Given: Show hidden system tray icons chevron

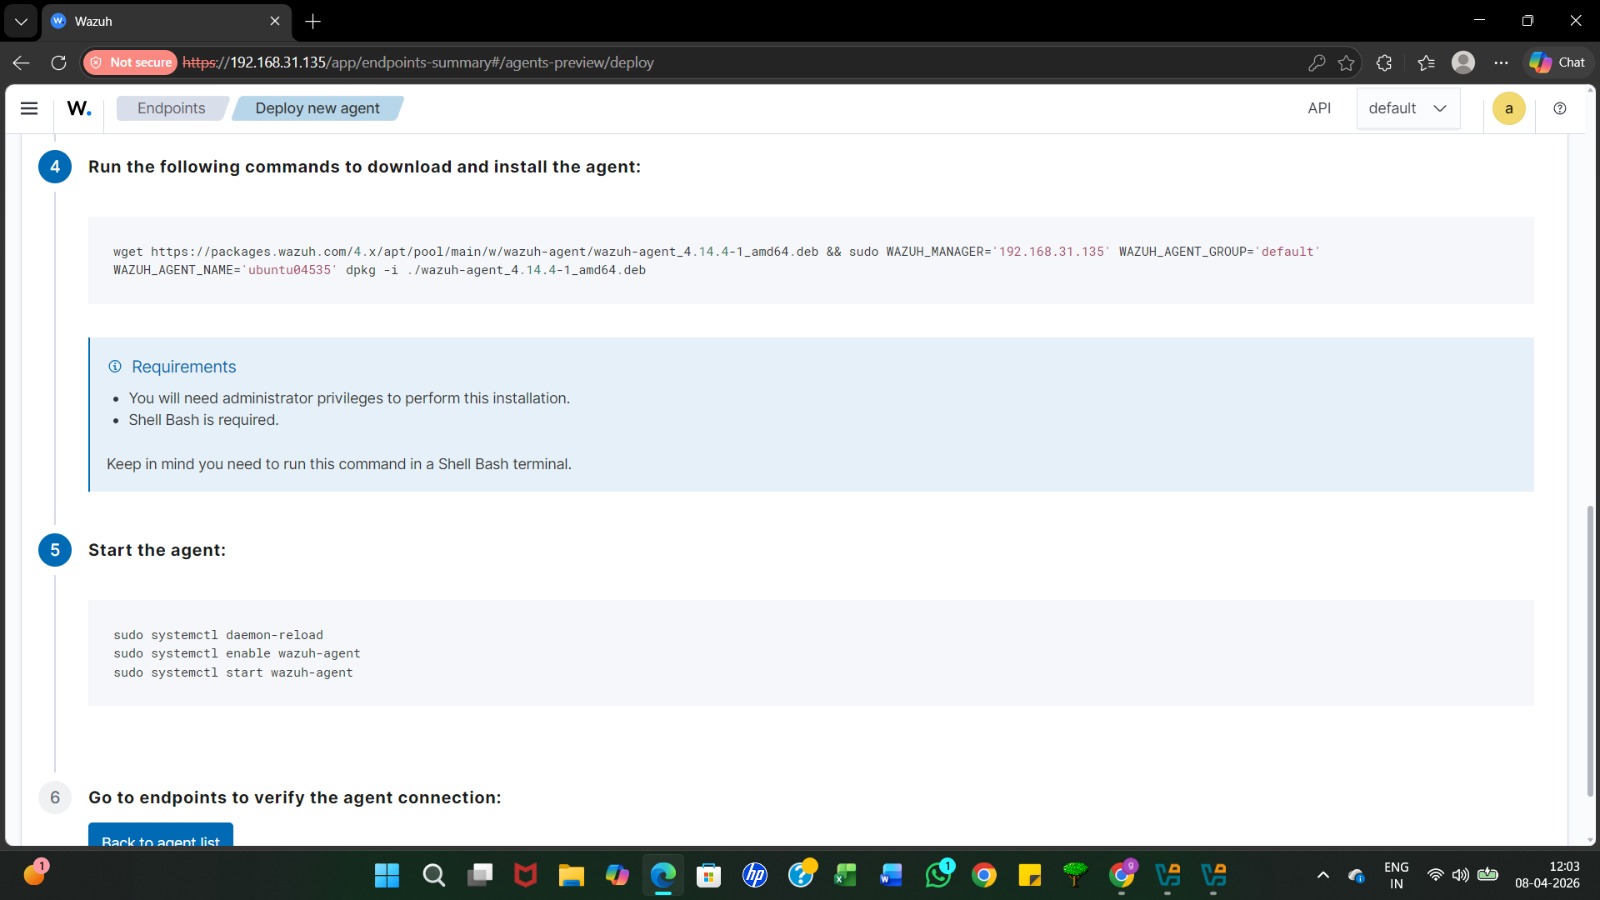Looking at the screenshot, I should click(1323, 876).
